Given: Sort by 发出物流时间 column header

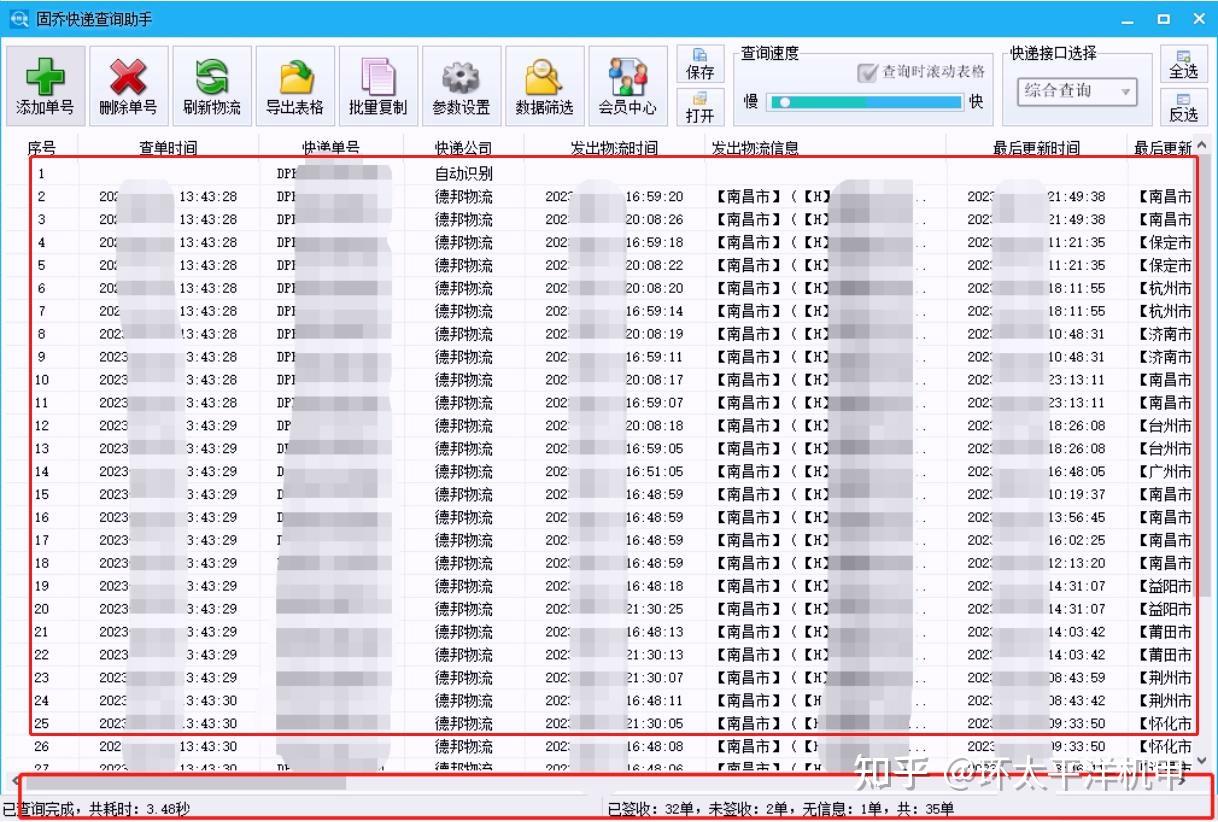Looking at the screenshot, I should point(614,148).
